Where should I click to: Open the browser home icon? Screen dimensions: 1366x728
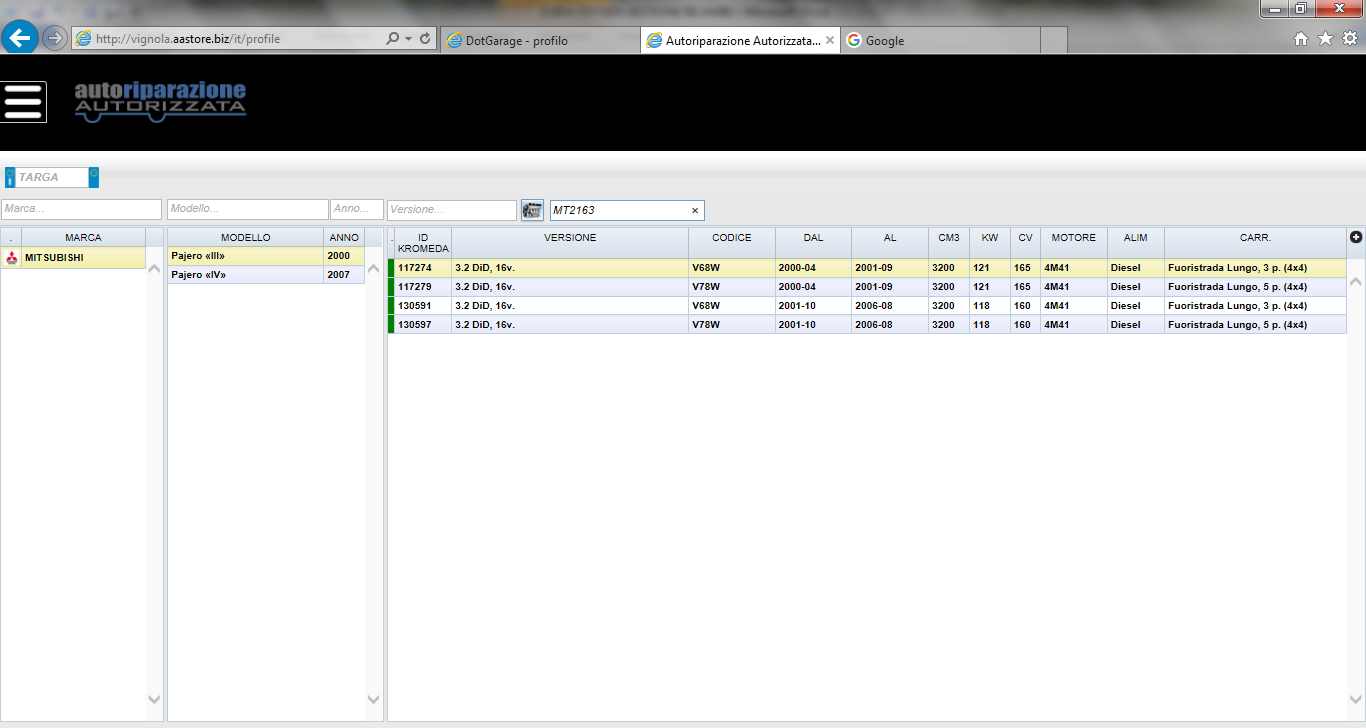1301,39
